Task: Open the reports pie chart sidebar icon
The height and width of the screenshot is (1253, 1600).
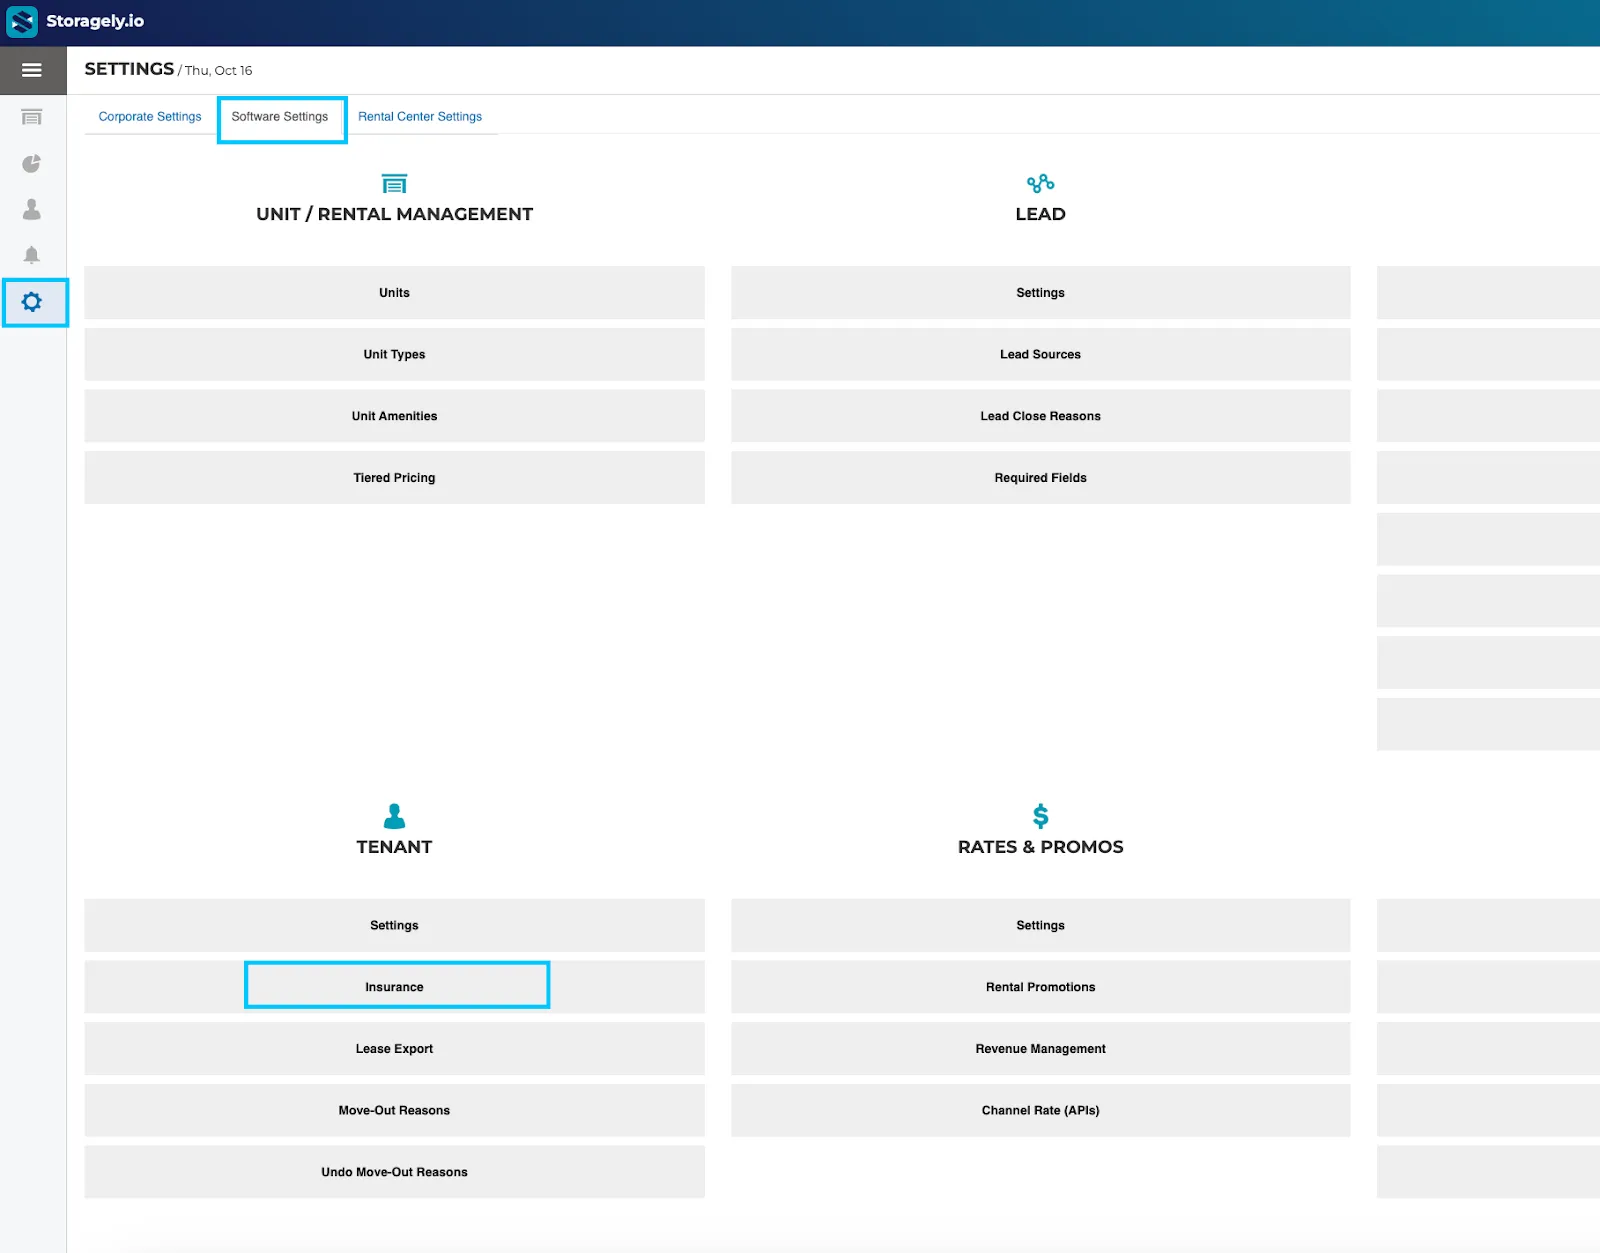Action: 32,163
